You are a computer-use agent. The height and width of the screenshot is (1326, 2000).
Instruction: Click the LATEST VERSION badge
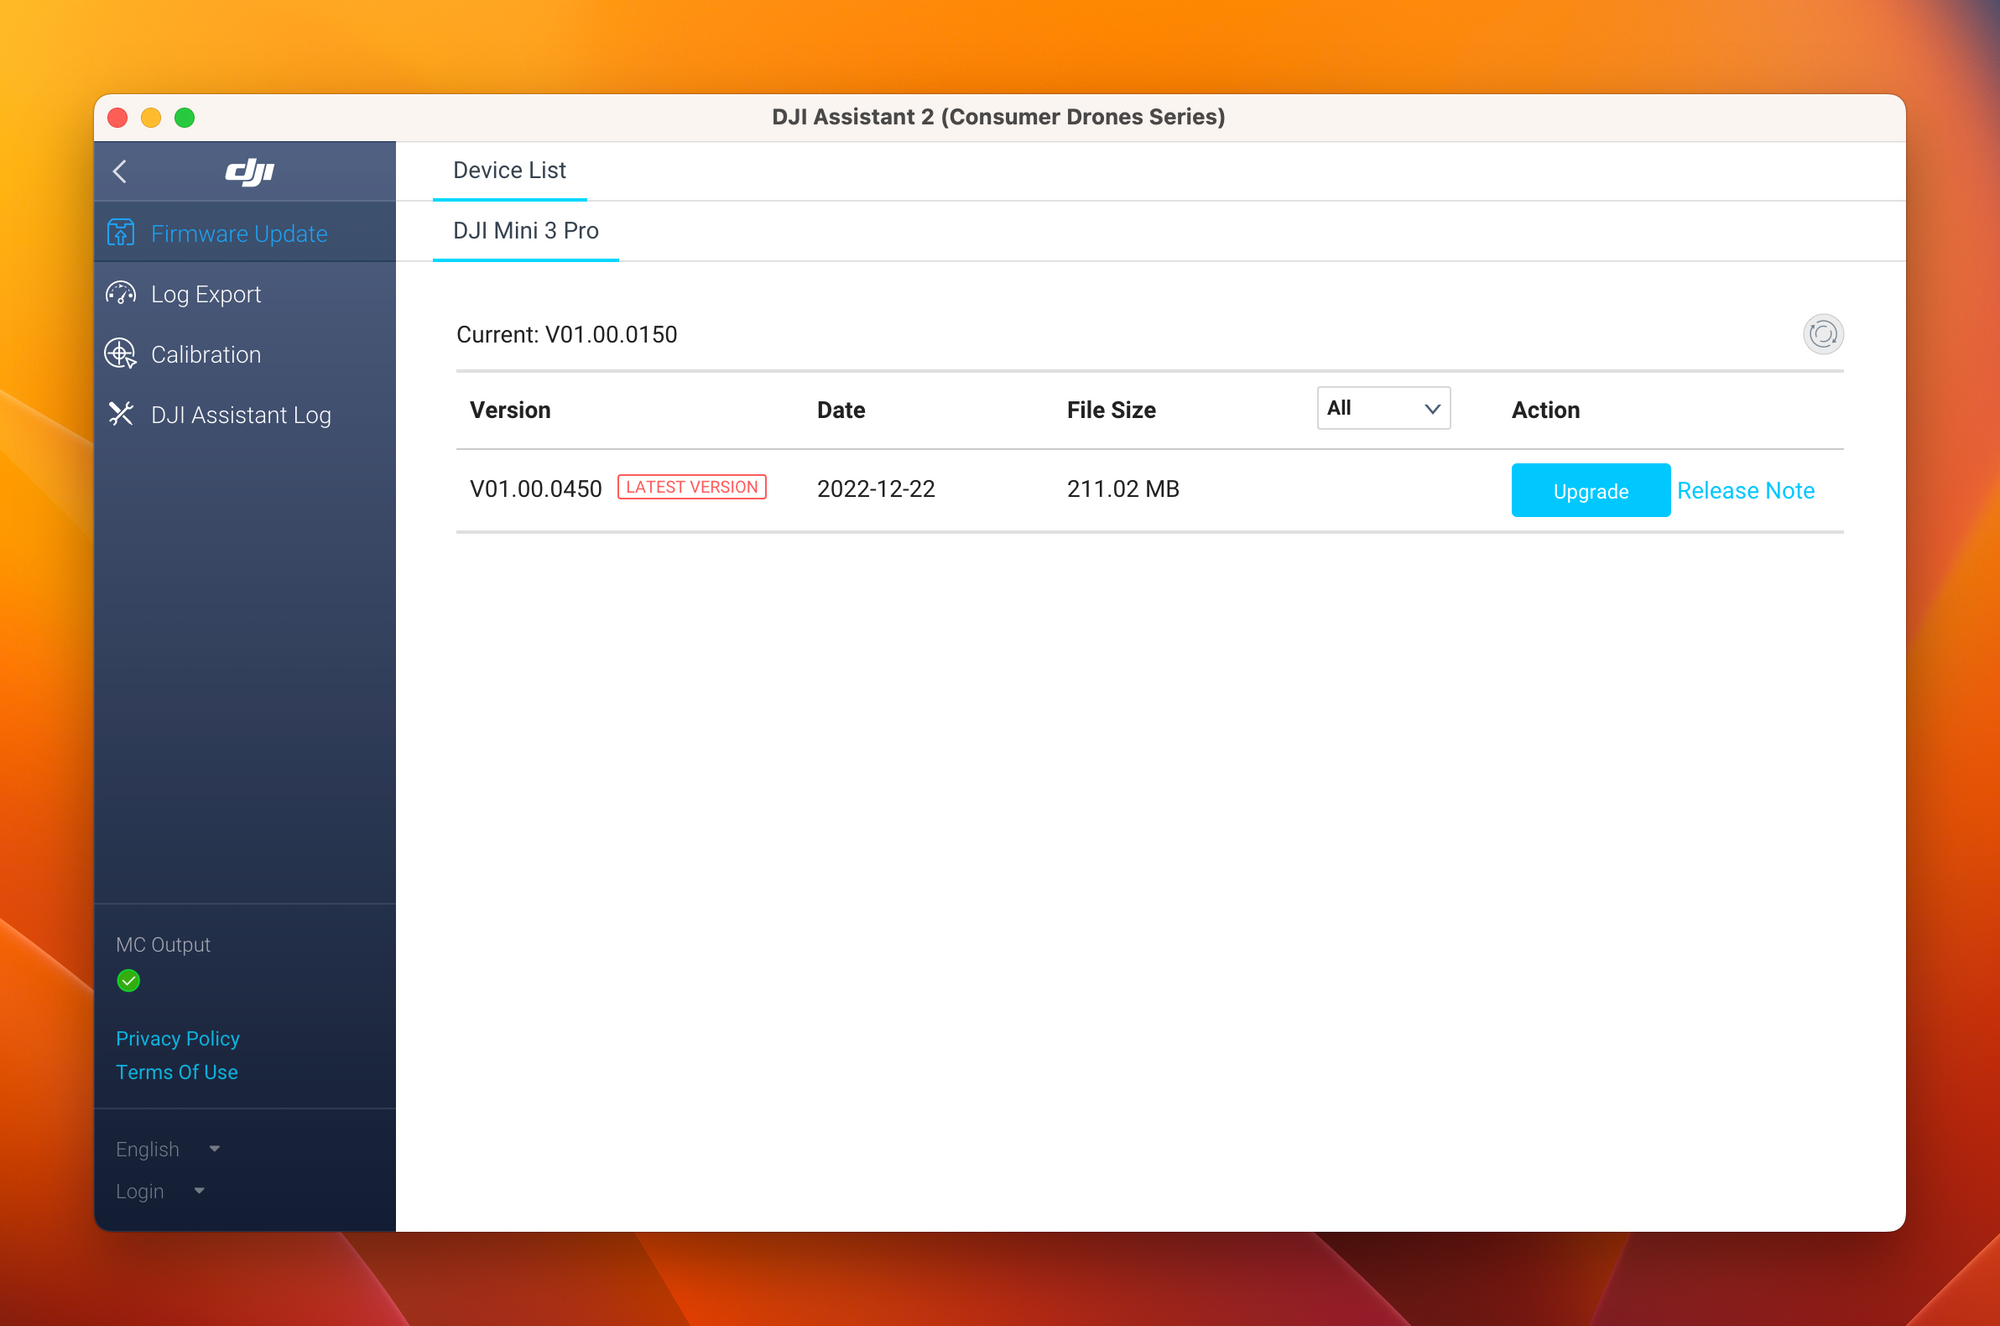(692, 487)
